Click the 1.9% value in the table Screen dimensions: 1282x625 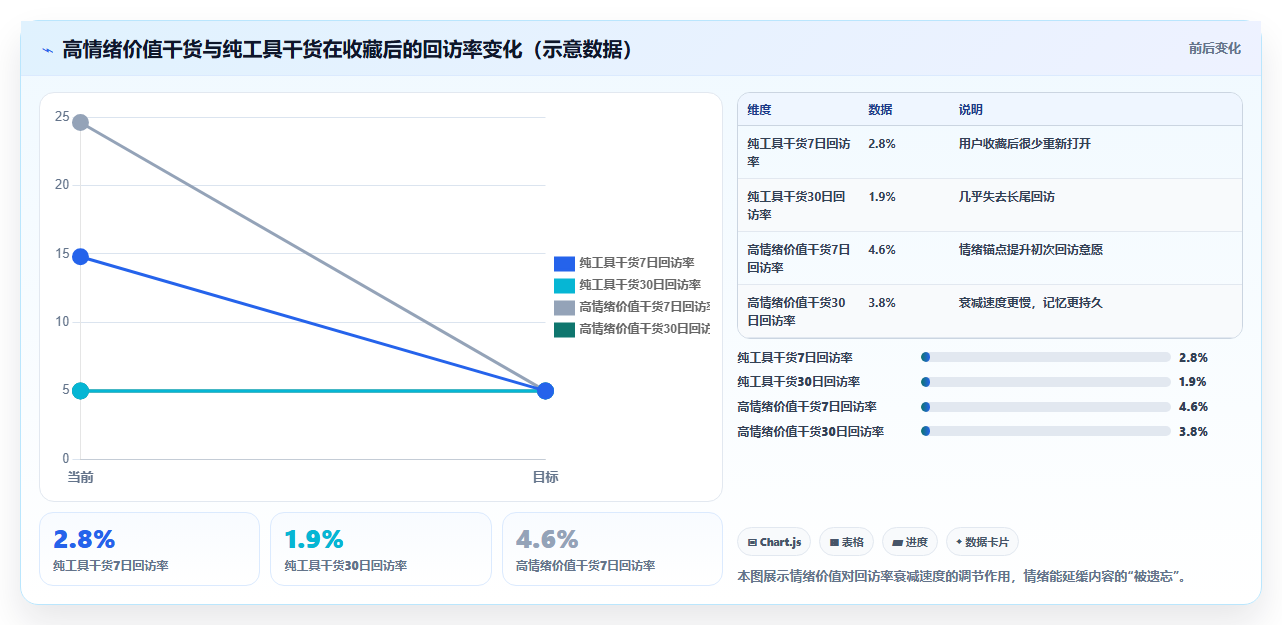click(x=882, y=196)
